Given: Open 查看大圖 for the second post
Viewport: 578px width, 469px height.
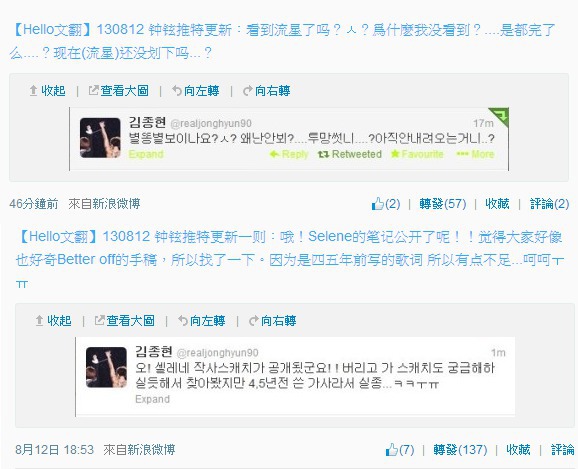Looking at the screenshot, I should point(125,321).
